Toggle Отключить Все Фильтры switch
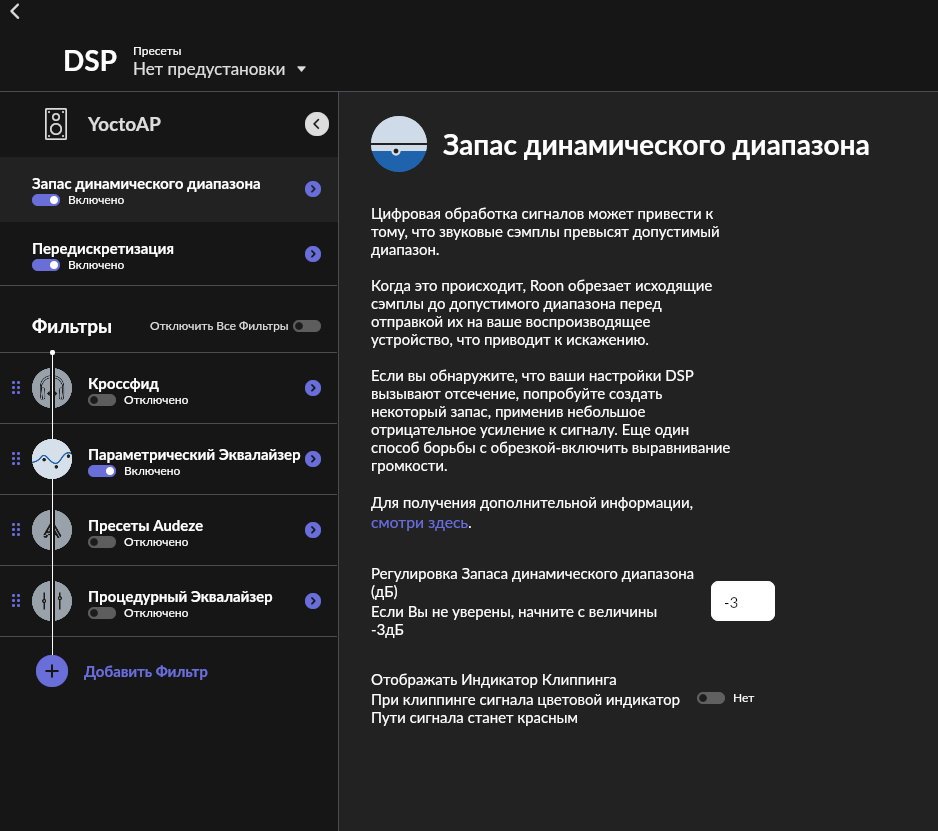This screenshot has width=938, height=831. tap(307, 326)
